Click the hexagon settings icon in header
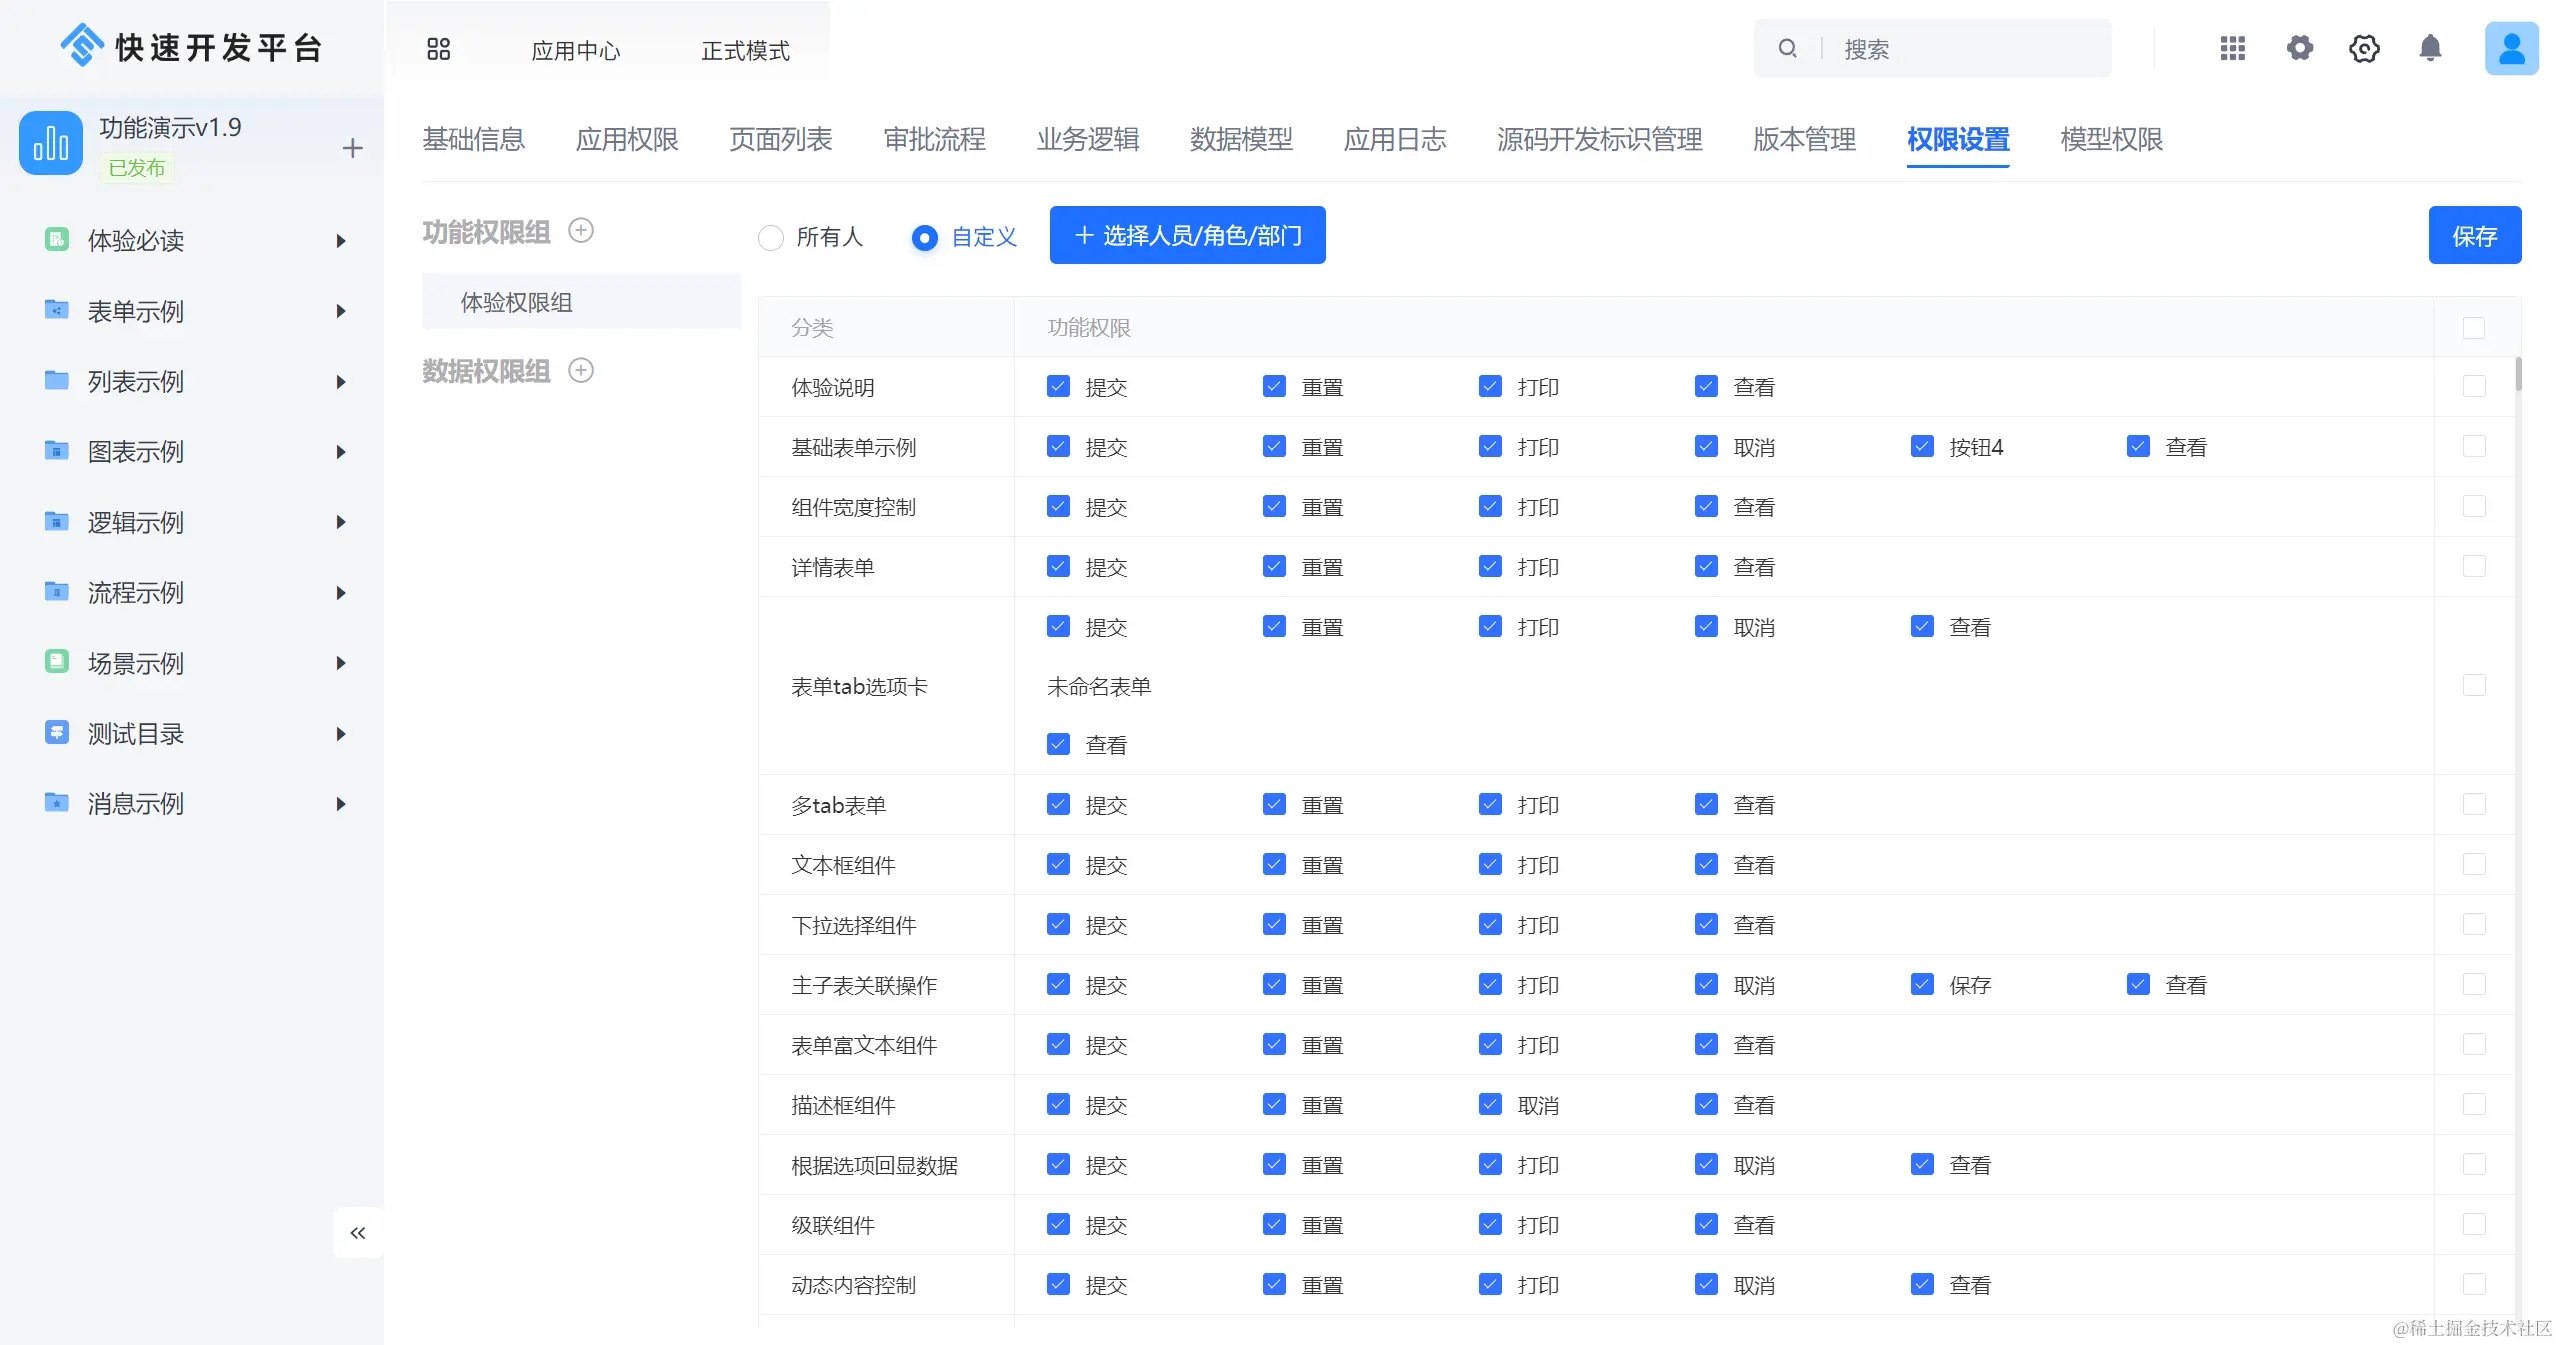Image resolution: width=2559 pixels, height=1345 pixels. coord(2364,49)
